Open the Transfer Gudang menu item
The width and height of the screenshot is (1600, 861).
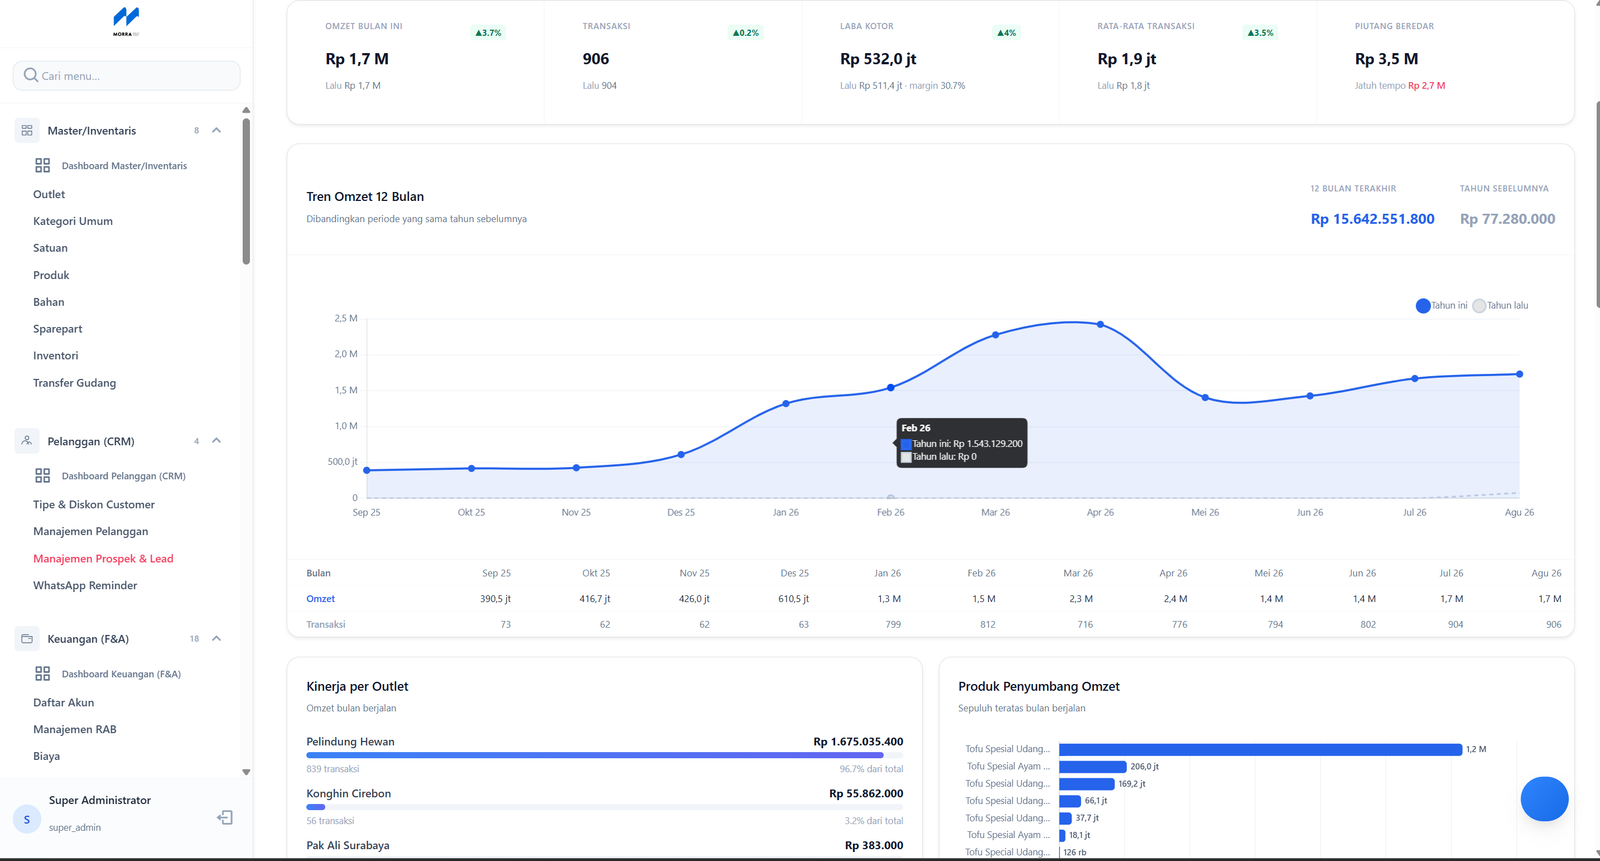(x=74, y=382)
